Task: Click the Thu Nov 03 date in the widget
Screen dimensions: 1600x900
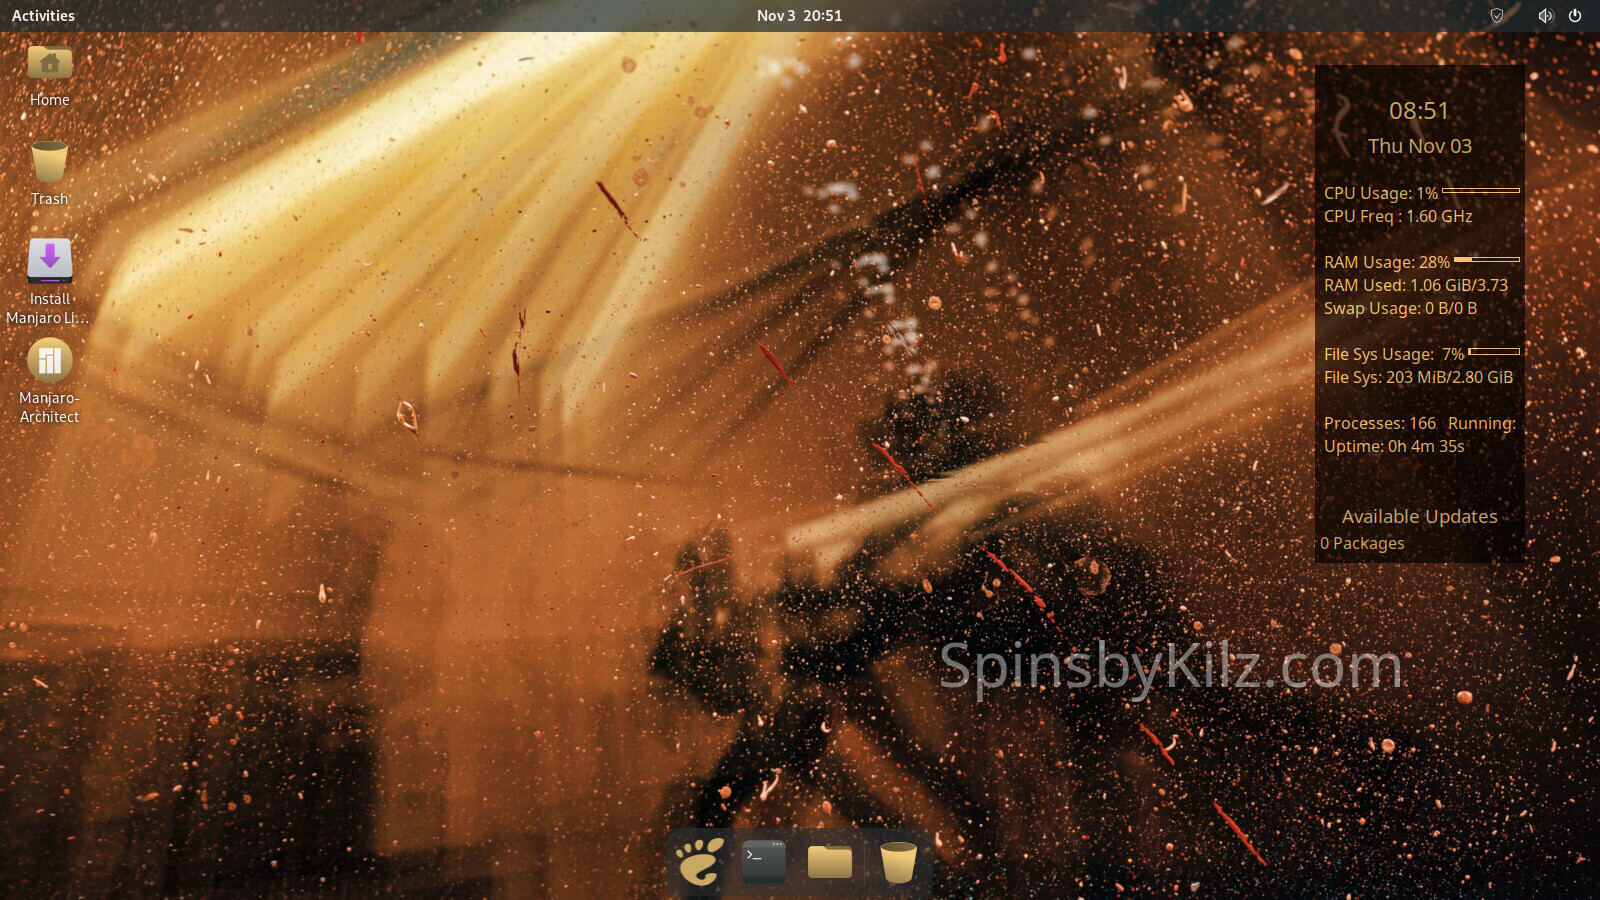Action: tap(1419, 146)
